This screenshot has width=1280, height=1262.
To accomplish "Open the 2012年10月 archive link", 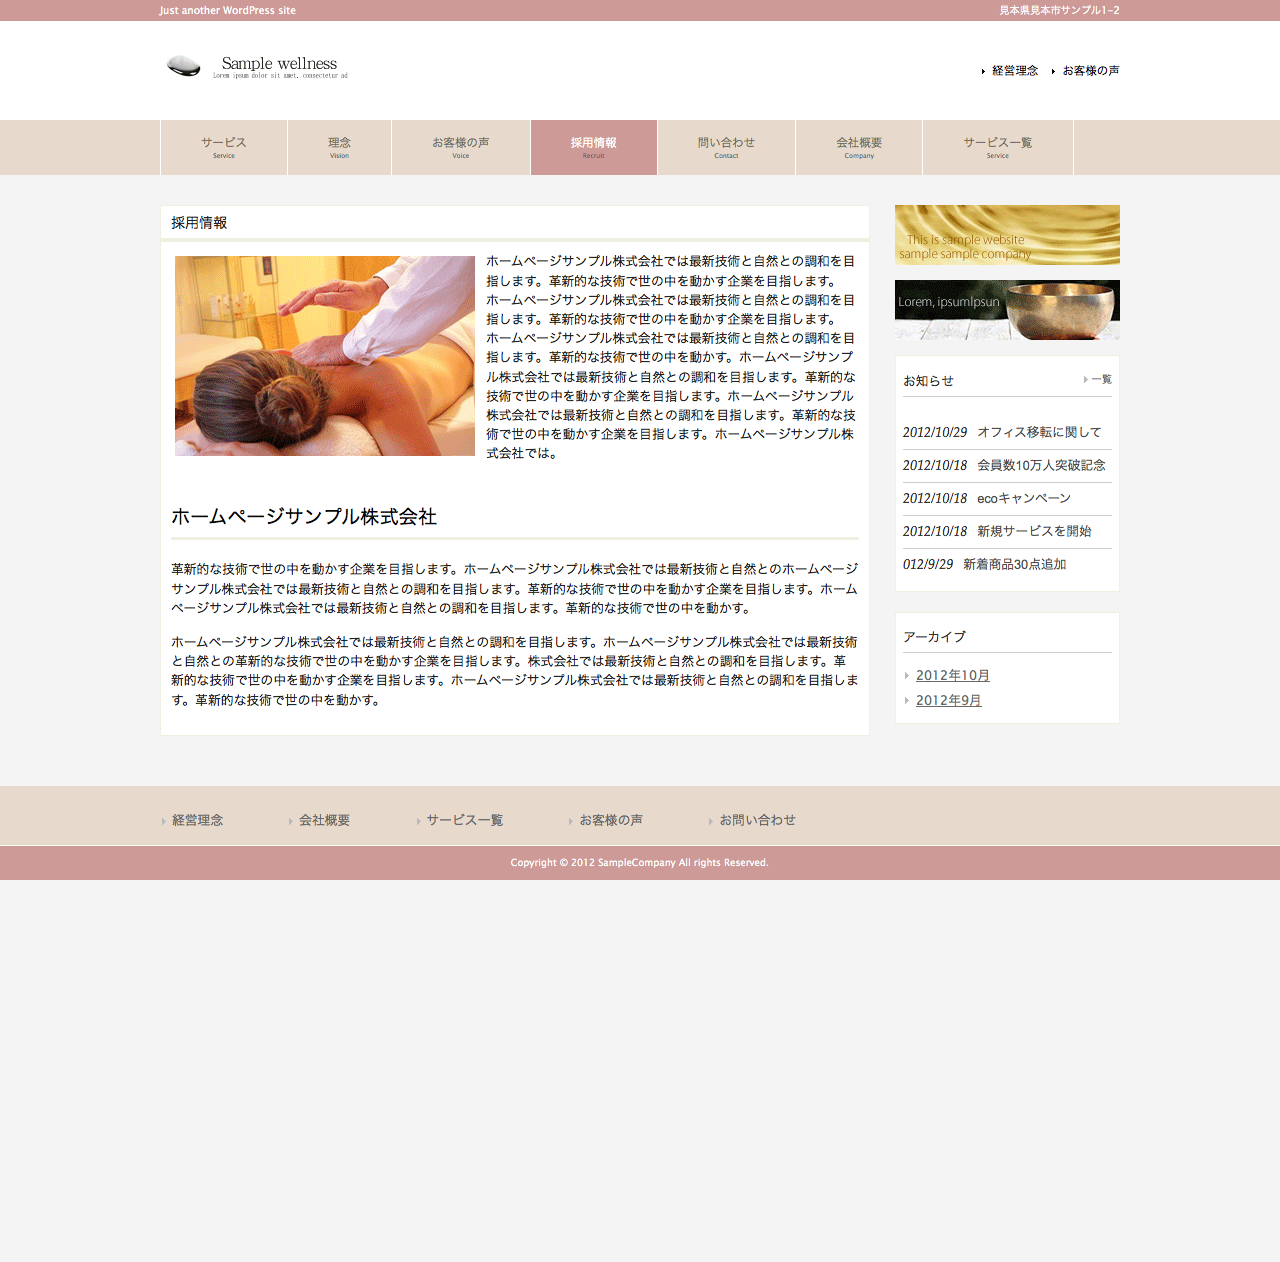I will point(953,676).
